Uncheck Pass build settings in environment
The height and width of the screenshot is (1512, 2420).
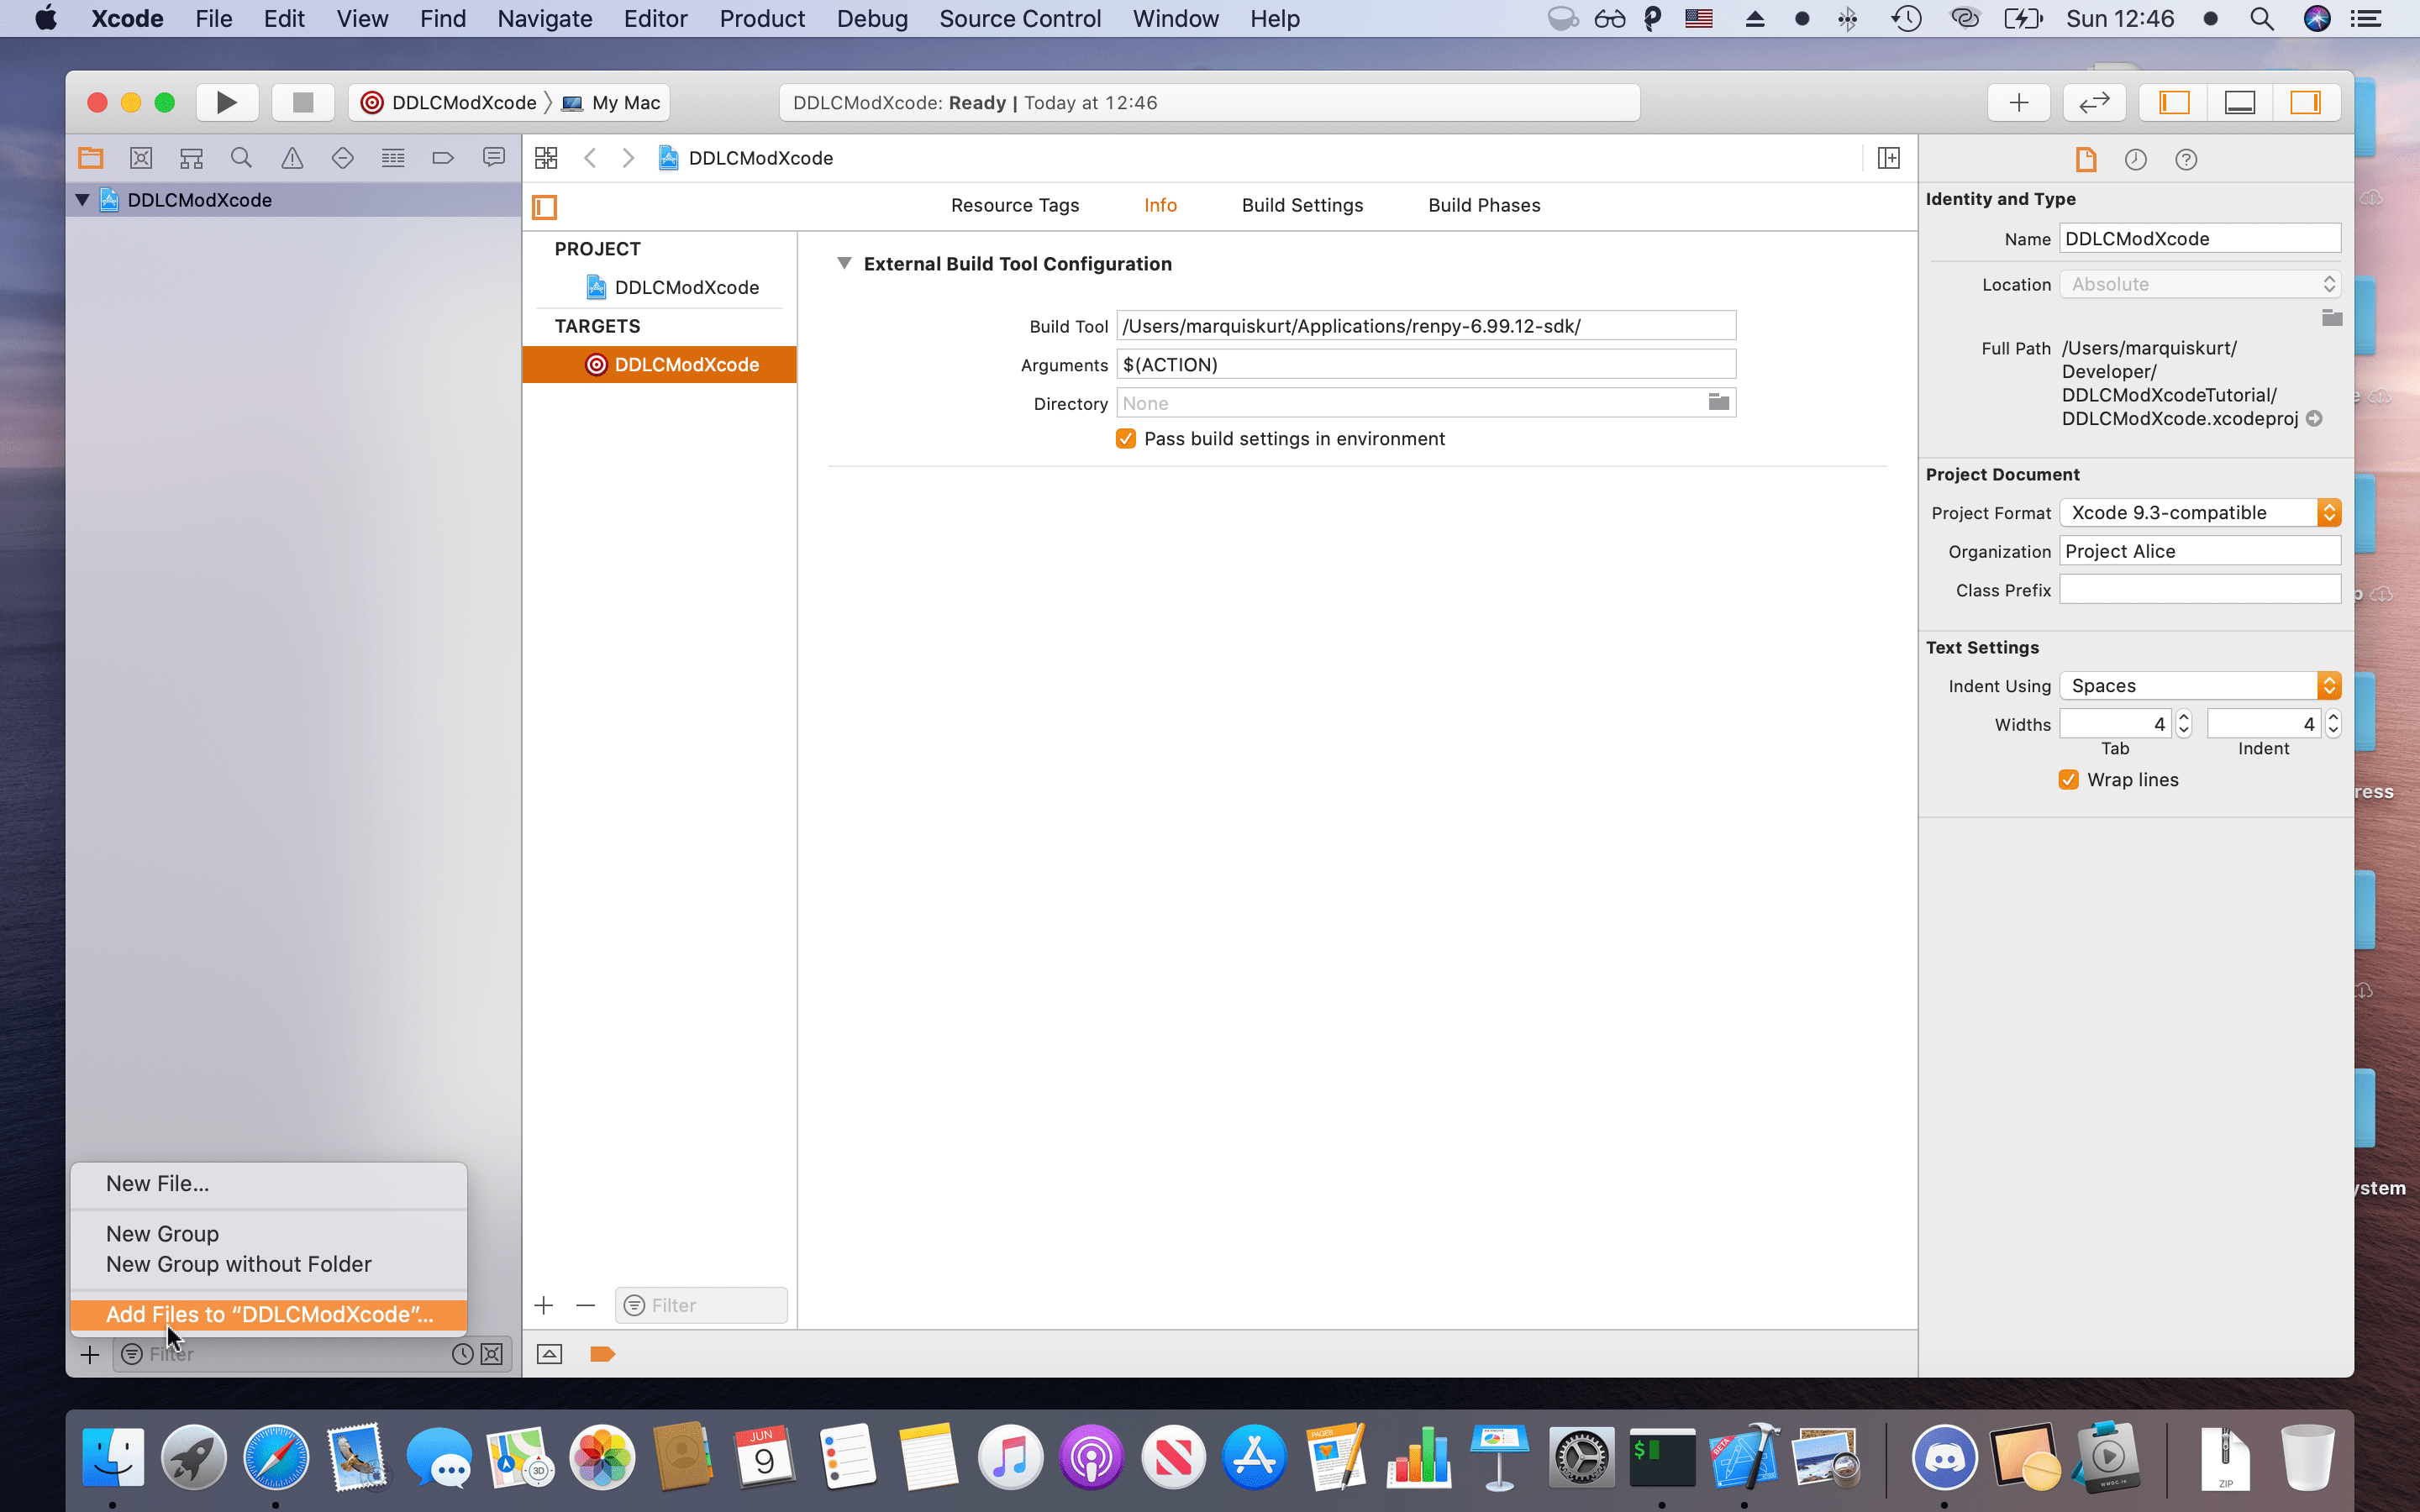pyautogui.click(x=1126, y=438)
